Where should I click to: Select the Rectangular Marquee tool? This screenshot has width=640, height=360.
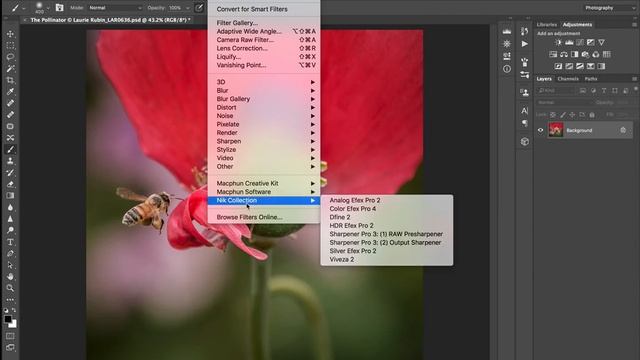(x=10, y=45)
